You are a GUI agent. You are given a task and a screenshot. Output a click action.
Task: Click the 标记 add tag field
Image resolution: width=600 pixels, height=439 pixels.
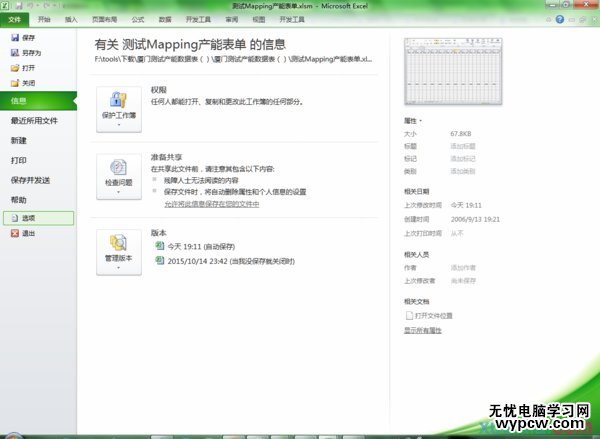(x=463, y=159)
